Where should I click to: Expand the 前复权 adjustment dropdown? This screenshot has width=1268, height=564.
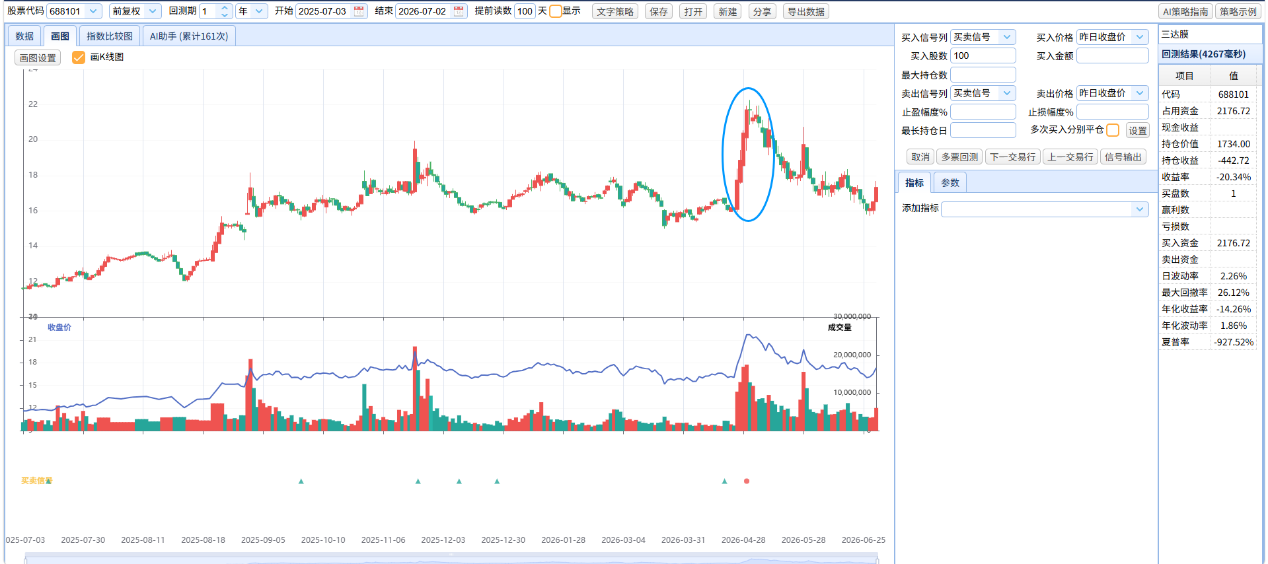click(135, 11)
